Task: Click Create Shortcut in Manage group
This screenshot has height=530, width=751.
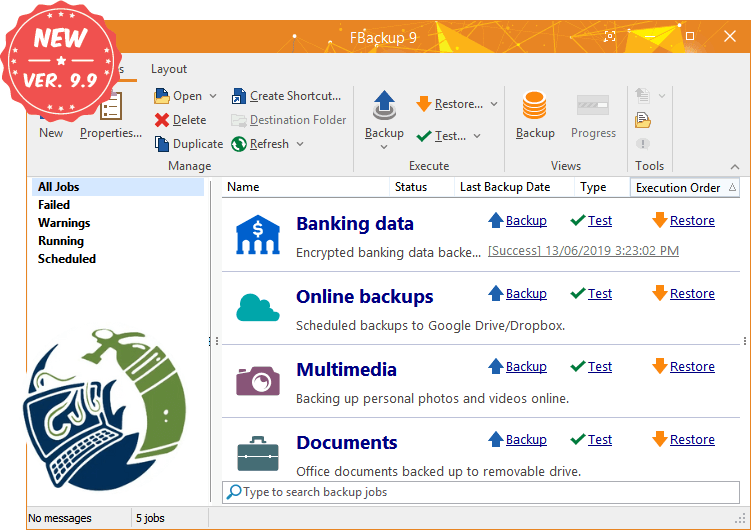Action: point(286,96)
